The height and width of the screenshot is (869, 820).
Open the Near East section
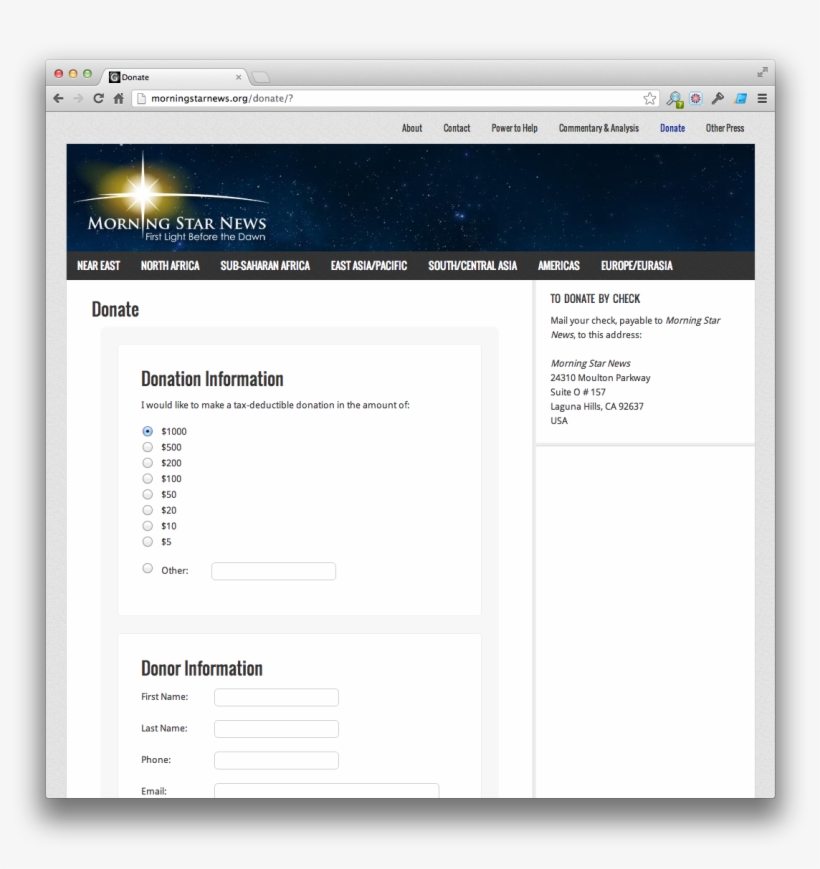[x=99, y=265]
